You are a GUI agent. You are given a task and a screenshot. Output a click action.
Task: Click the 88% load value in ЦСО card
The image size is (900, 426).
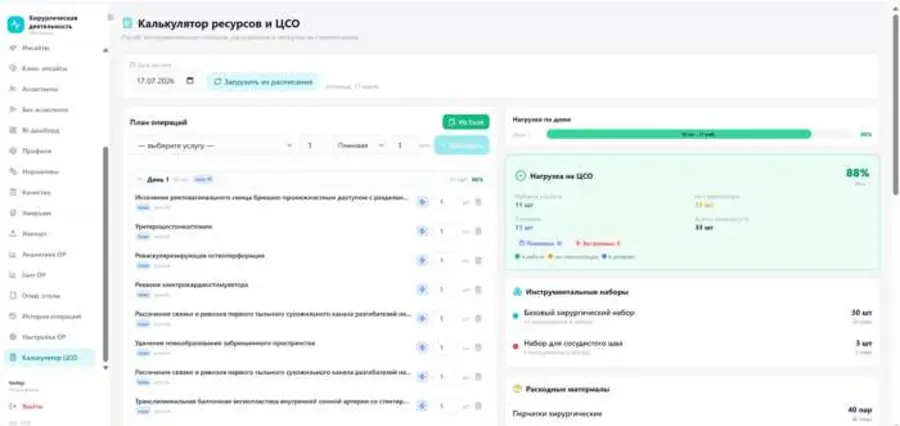[x=858, y=173]
